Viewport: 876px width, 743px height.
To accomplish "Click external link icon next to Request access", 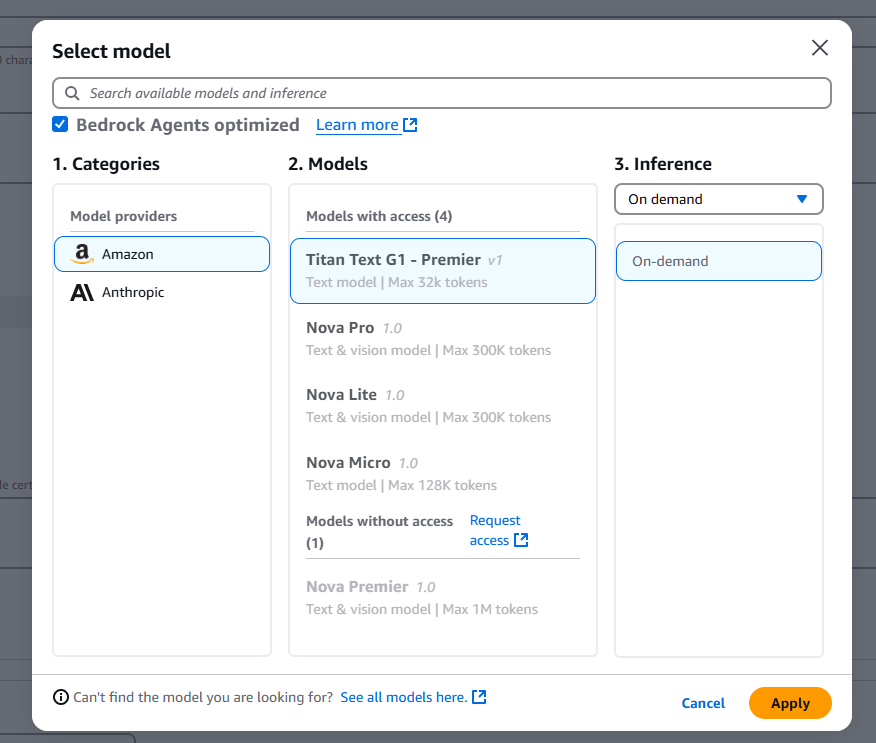I will pos(521,539).
